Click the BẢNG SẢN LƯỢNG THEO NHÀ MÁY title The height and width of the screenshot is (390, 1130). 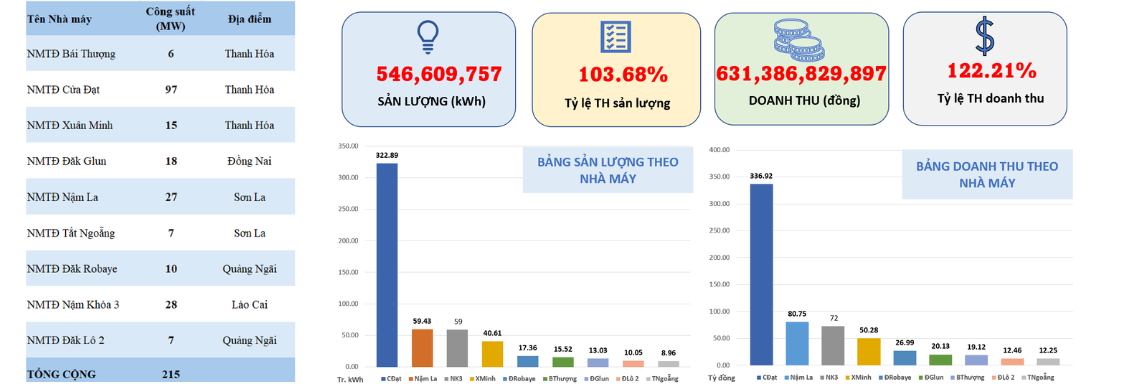608,170
